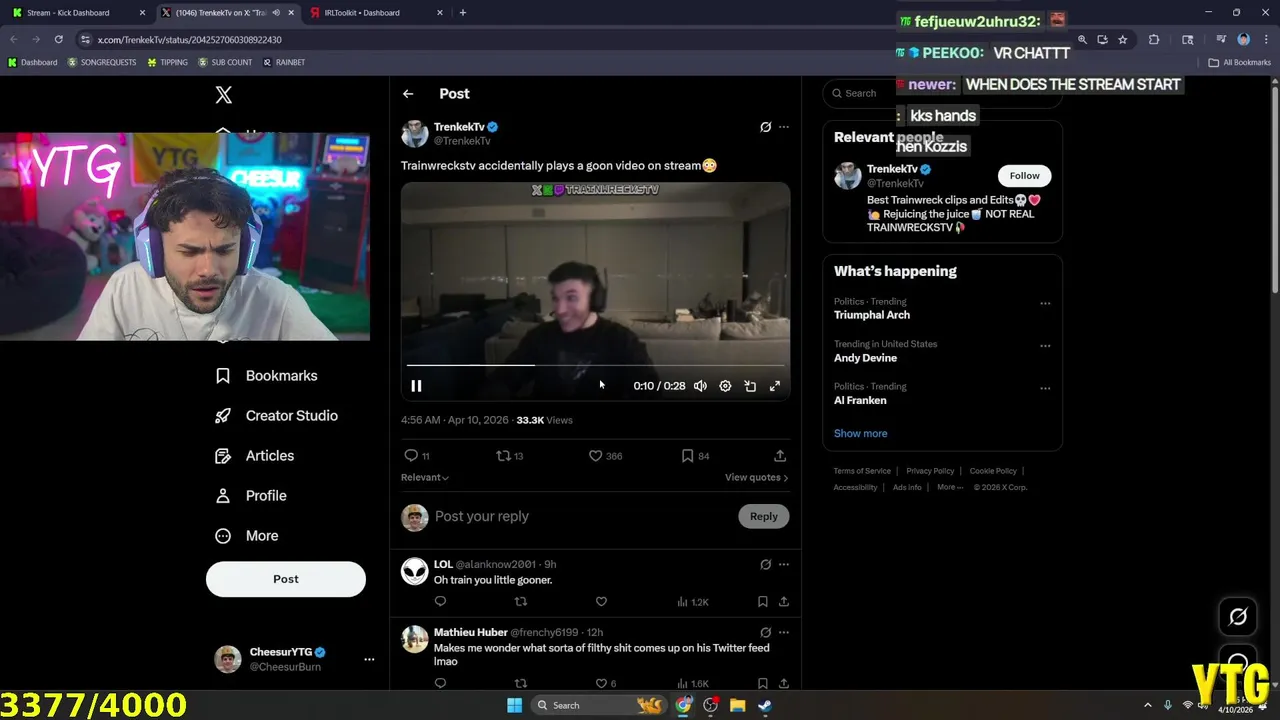Bookmark this page with the star icon
The image size is (1280, 720).
click(x=1123, y=40)
